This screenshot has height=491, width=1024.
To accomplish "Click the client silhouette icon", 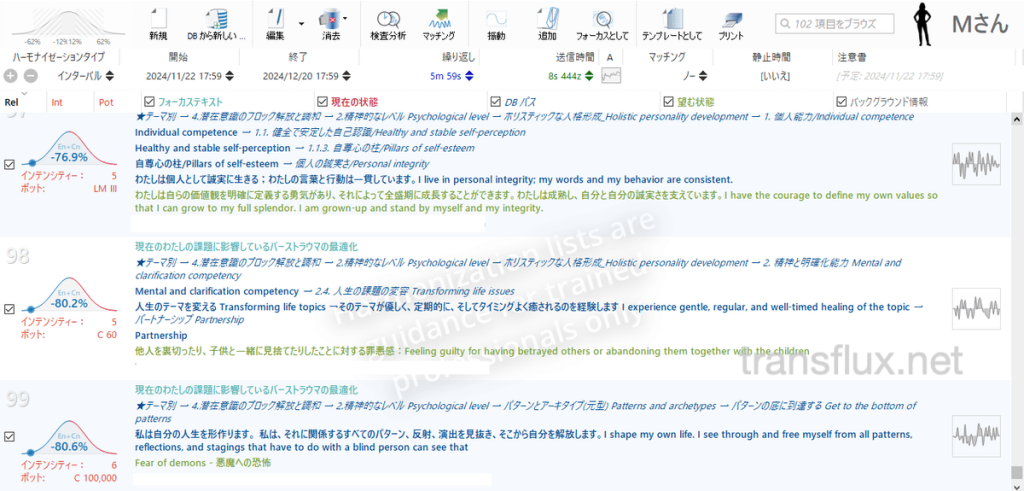I will click(x=924, y=24).
